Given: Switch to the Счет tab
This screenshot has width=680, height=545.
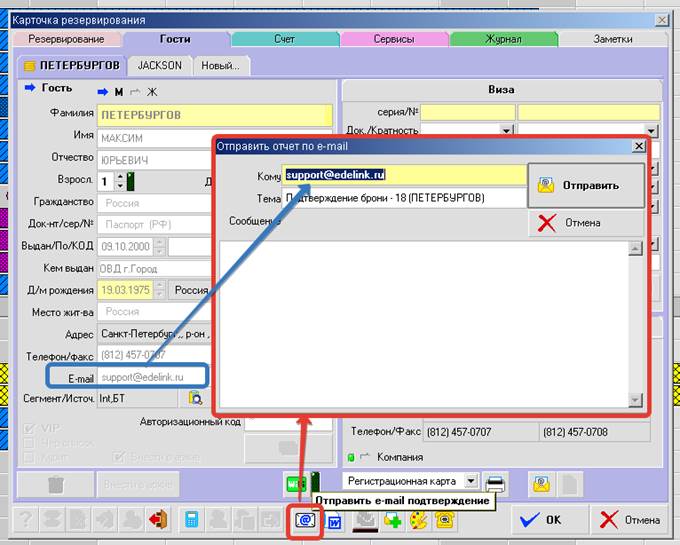Looking at the screenshot, I should point(284,39).
